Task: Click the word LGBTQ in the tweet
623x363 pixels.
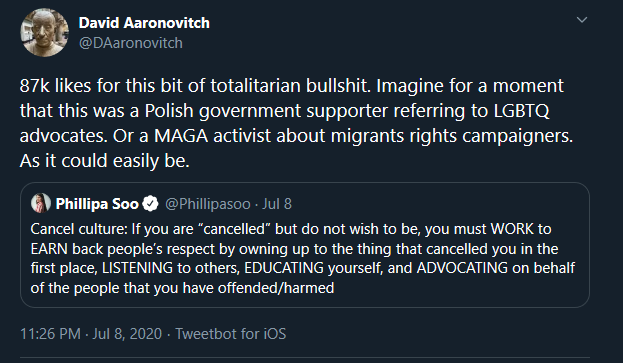Action: click(x=521, y=111)
